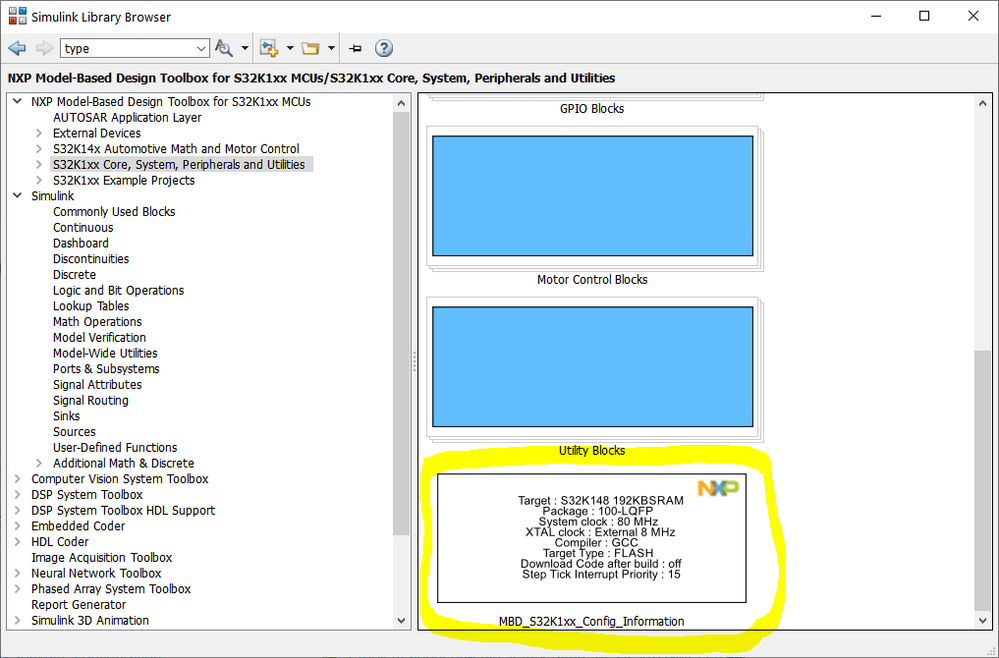
Task: Select Ports & Subsystems library
Action: pos(106,369)
